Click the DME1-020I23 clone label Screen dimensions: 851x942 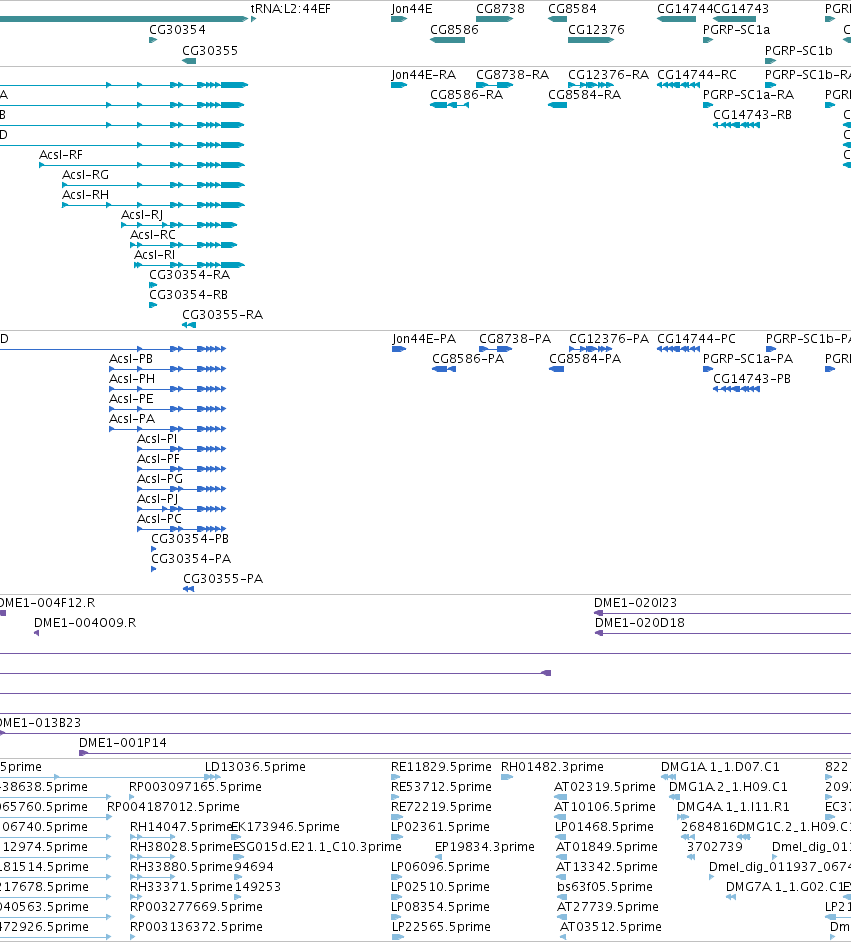(x=635, y=603)
